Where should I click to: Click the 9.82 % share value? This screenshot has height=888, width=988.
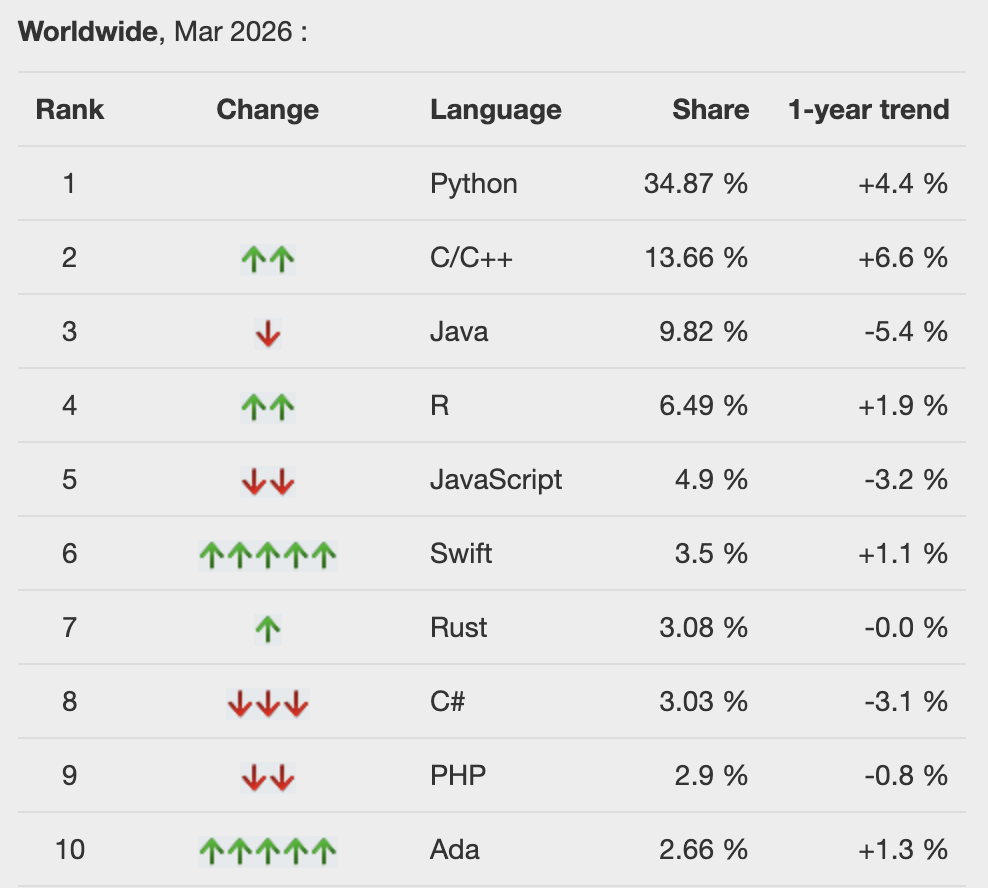(703, 332)
